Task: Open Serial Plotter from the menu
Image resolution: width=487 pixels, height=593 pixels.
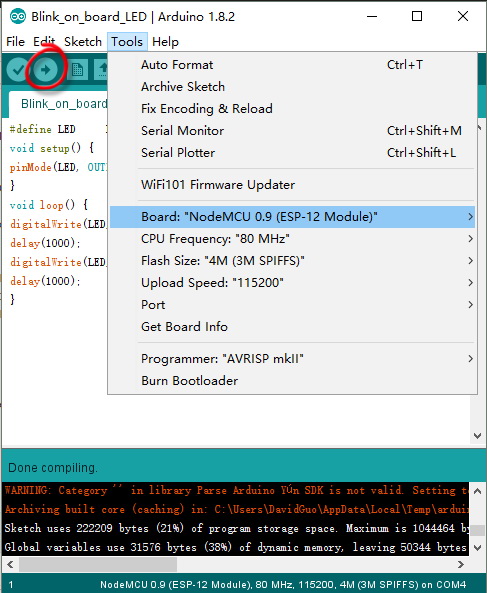Action: (292, 152)
